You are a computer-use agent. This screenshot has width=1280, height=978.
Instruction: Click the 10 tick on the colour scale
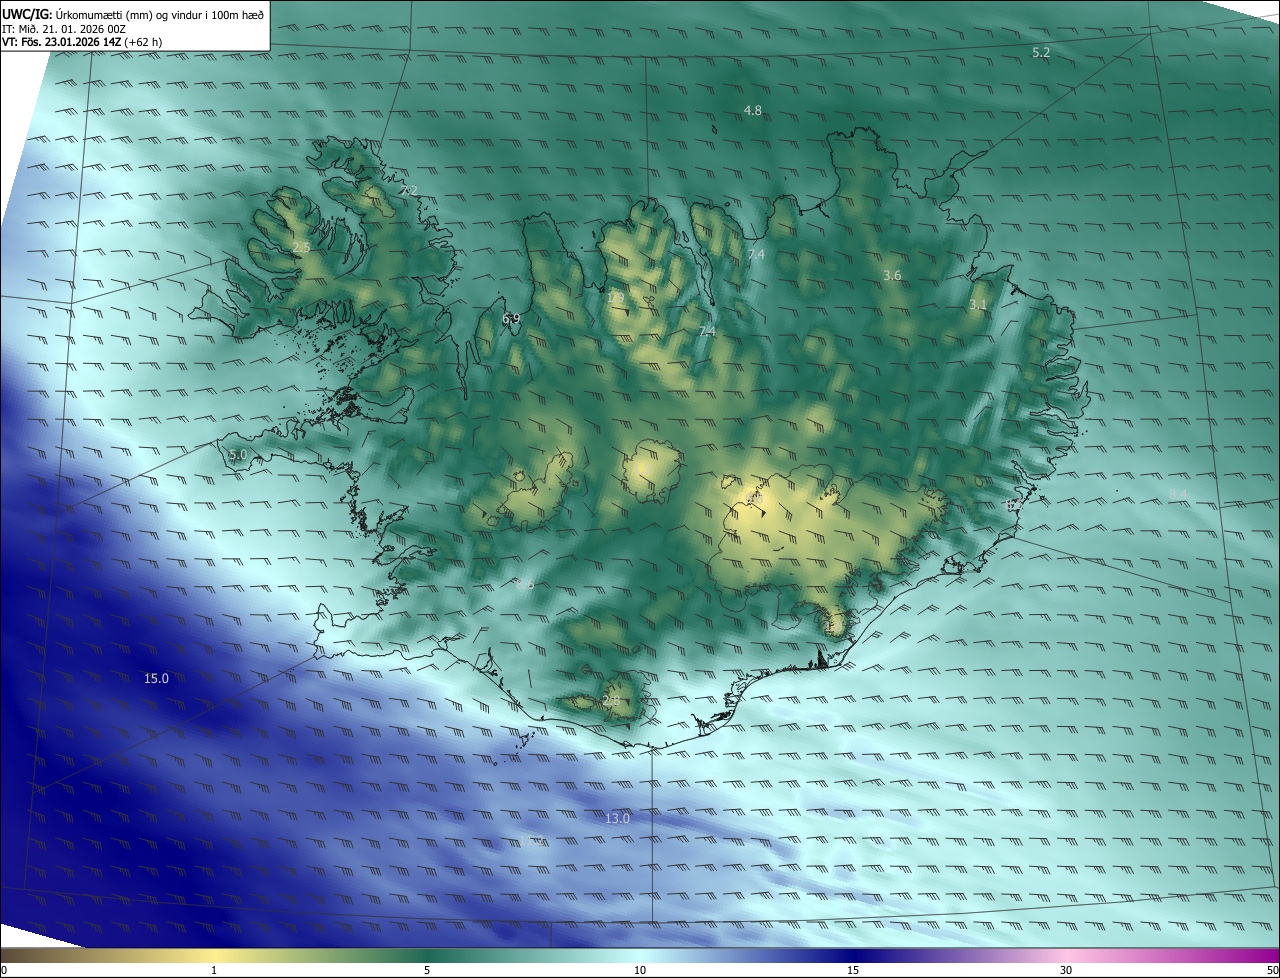640,970
